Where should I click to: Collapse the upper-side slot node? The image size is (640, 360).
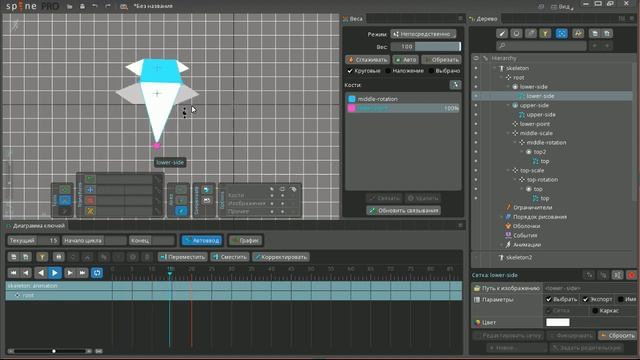(x=509, y=105)
